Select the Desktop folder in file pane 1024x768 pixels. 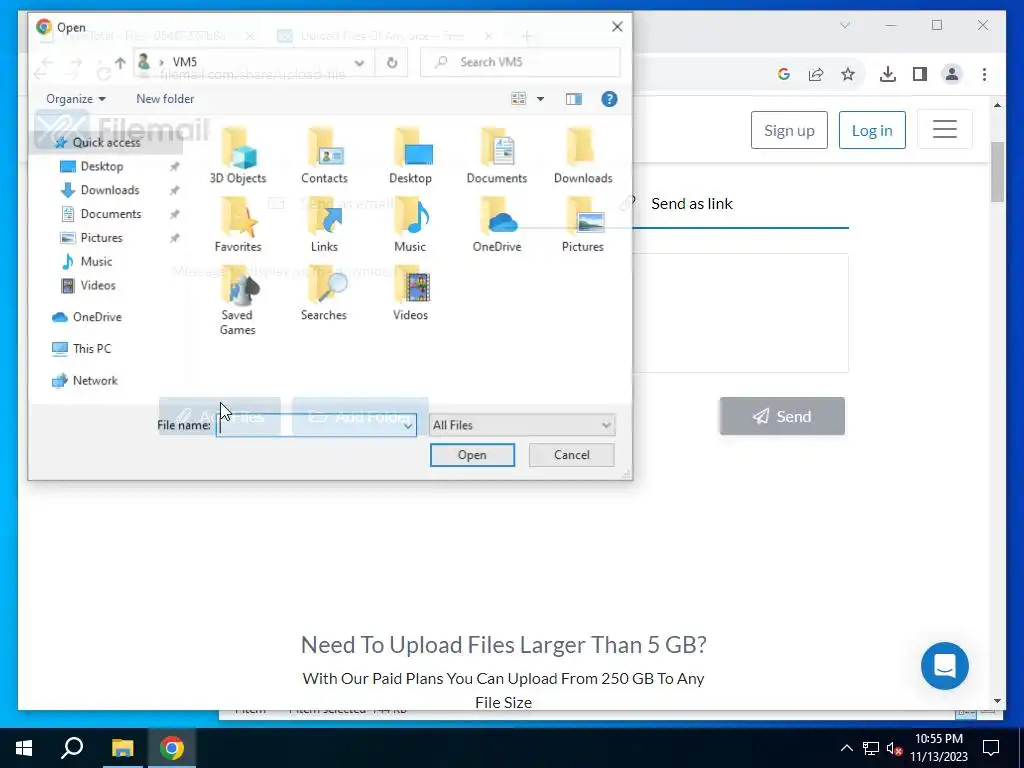point(410,156)
